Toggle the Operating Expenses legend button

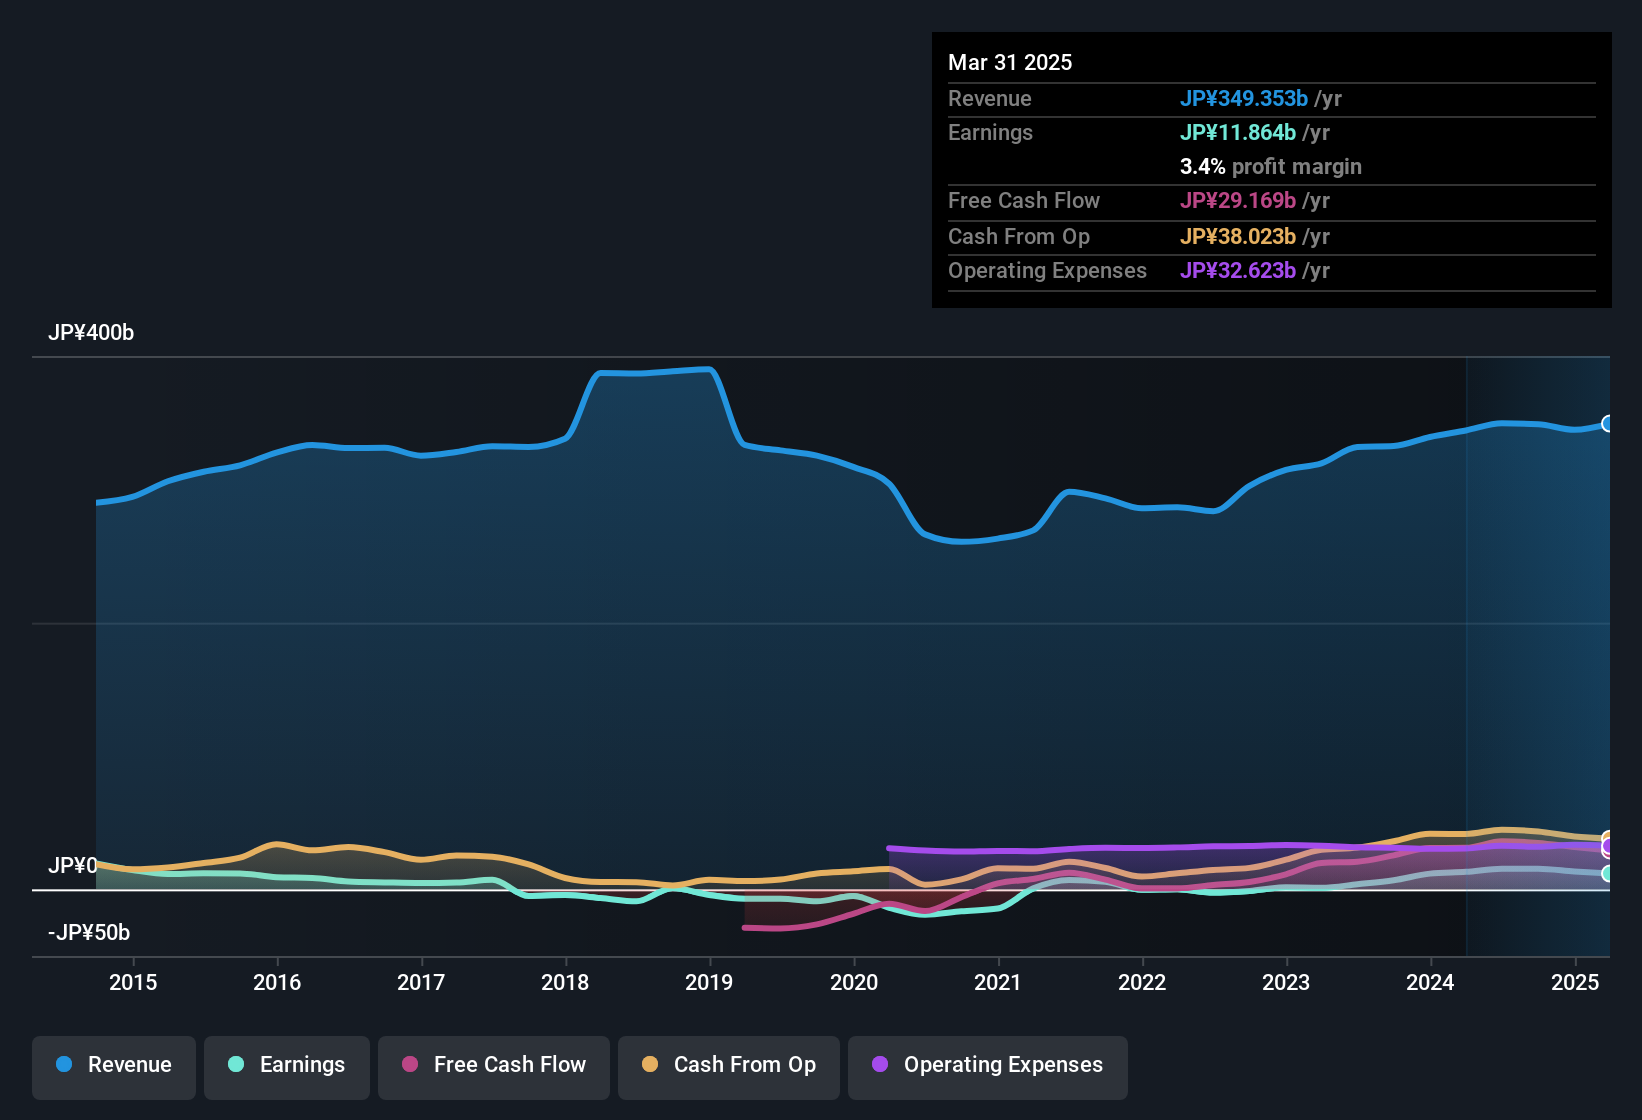988,1067
